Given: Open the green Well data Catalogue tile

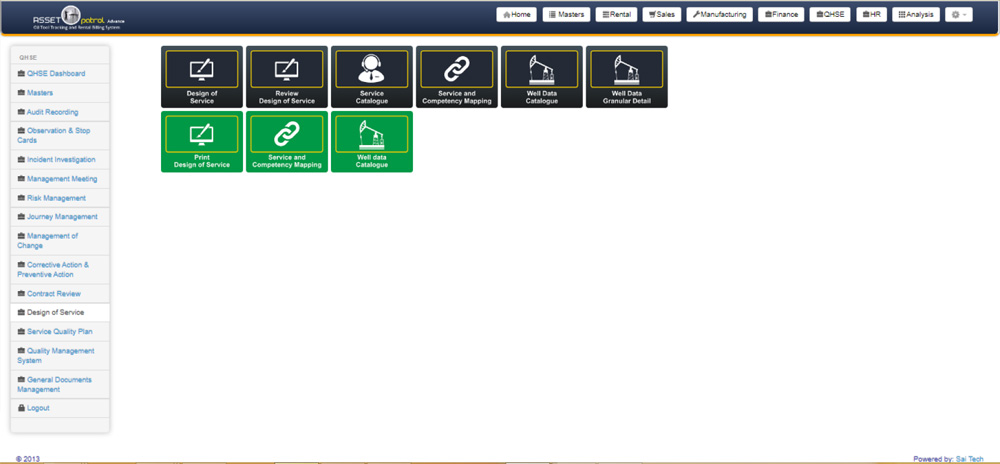Looking at the screenshot, I should (371, 141).
